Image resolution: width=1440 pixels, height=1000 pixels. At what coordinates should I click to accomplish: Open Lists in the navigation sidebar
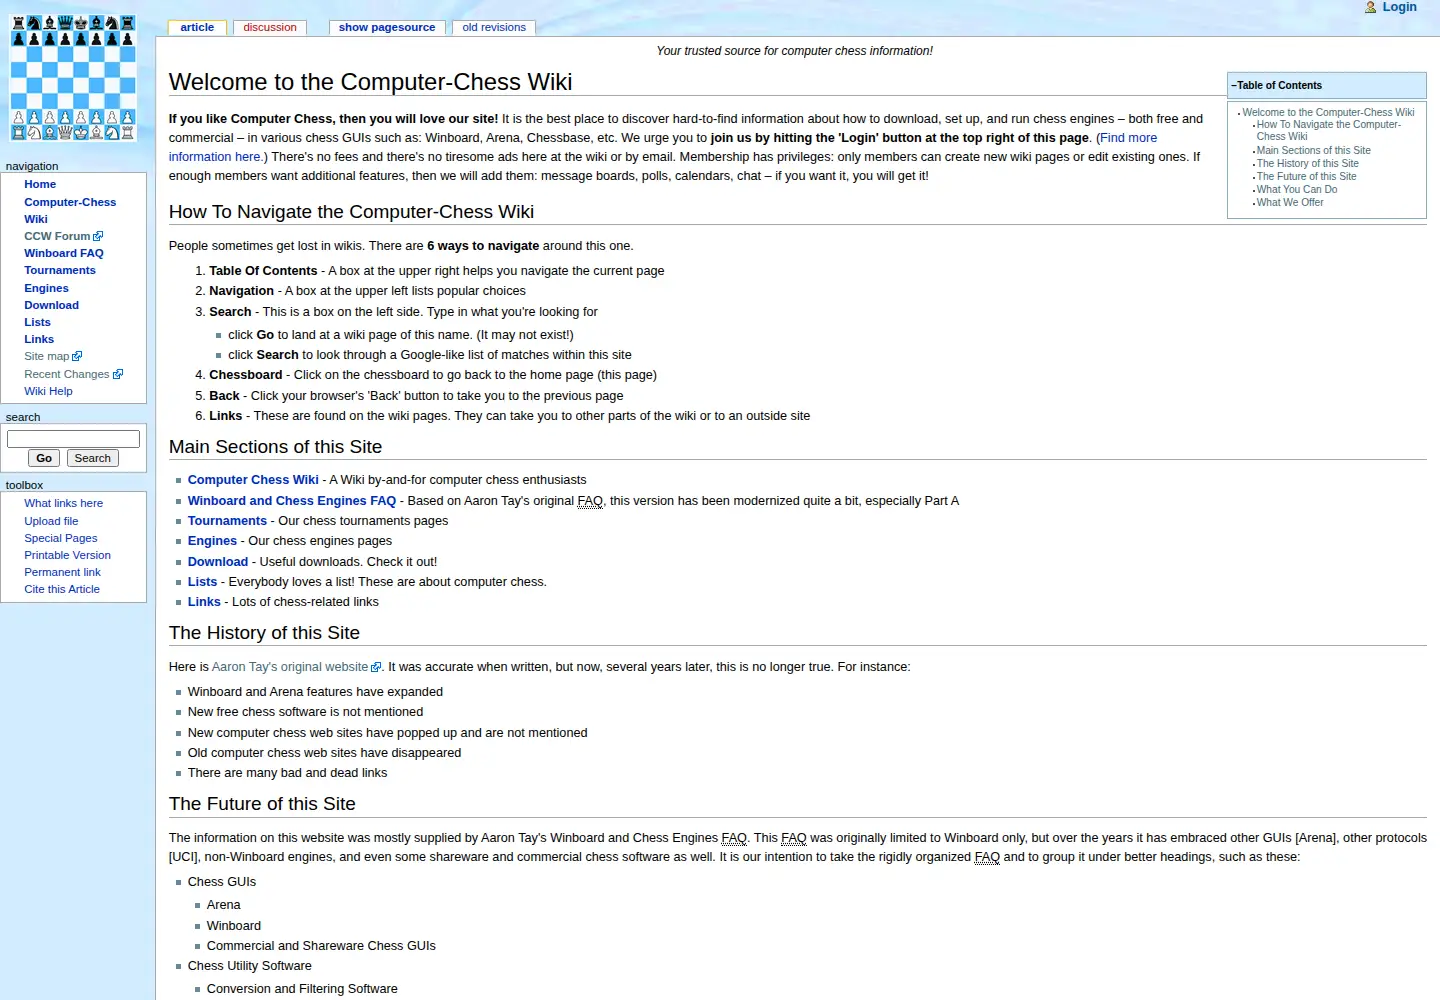(37, 323)
